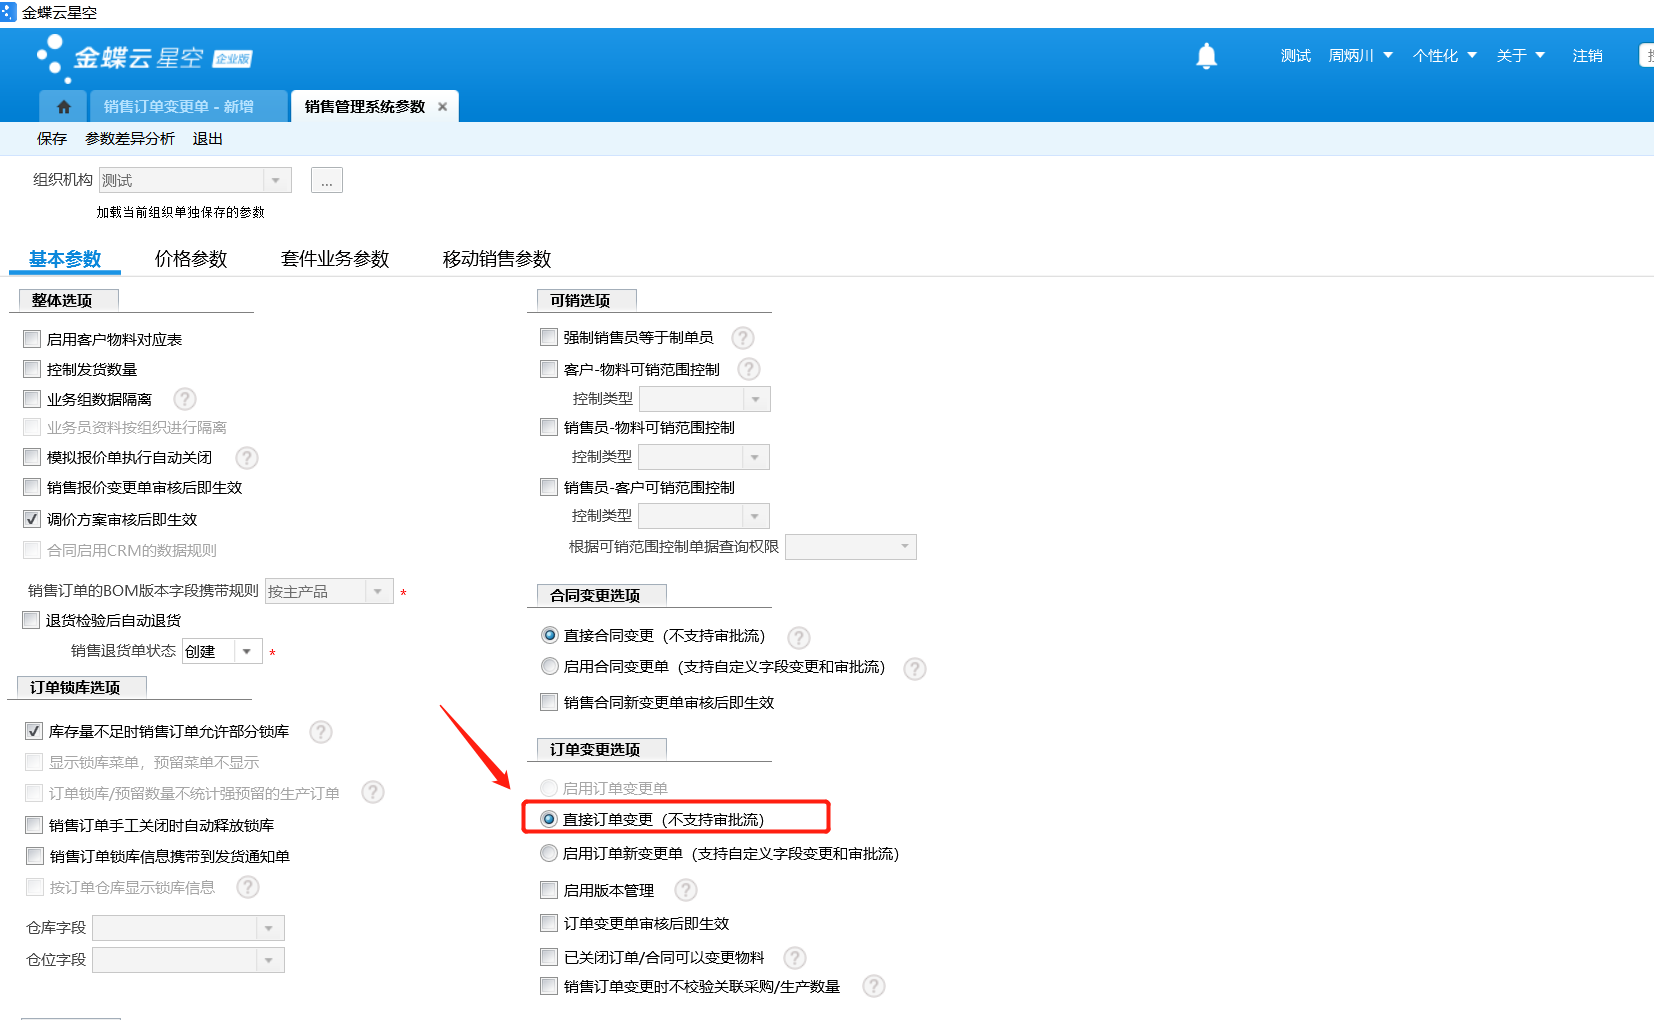Enable 启用客户物料对应表 checkbox
The height and width of the screenshot is (1020, 1654).
pos(32,339)
